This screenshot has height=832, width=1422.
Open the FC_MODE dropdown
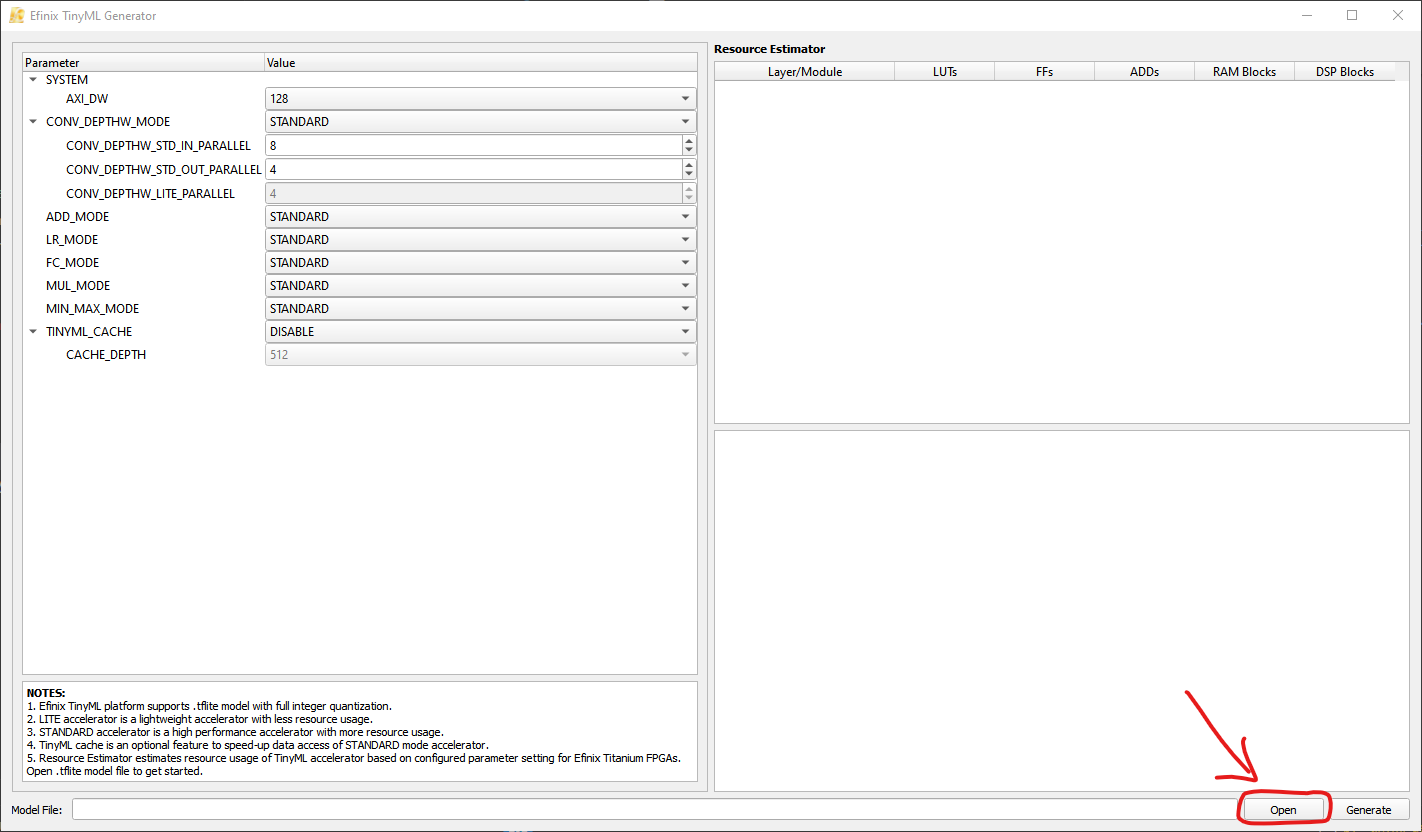tap(481, 263)
